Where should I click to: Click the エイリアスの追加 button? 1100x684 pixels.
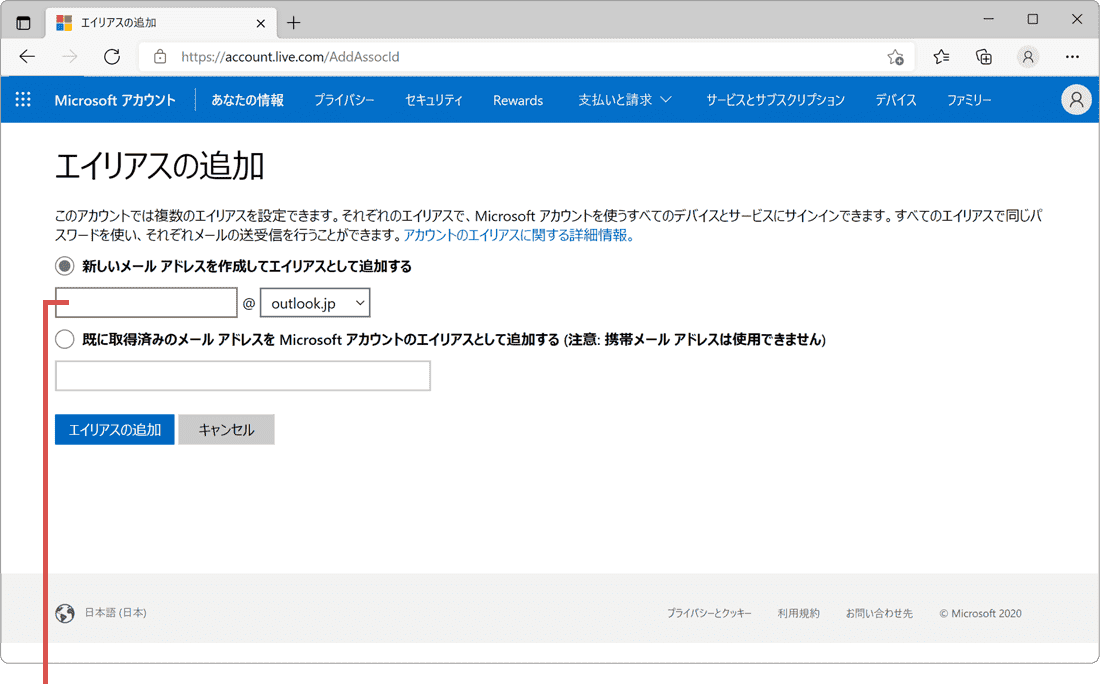click(114, 429)
